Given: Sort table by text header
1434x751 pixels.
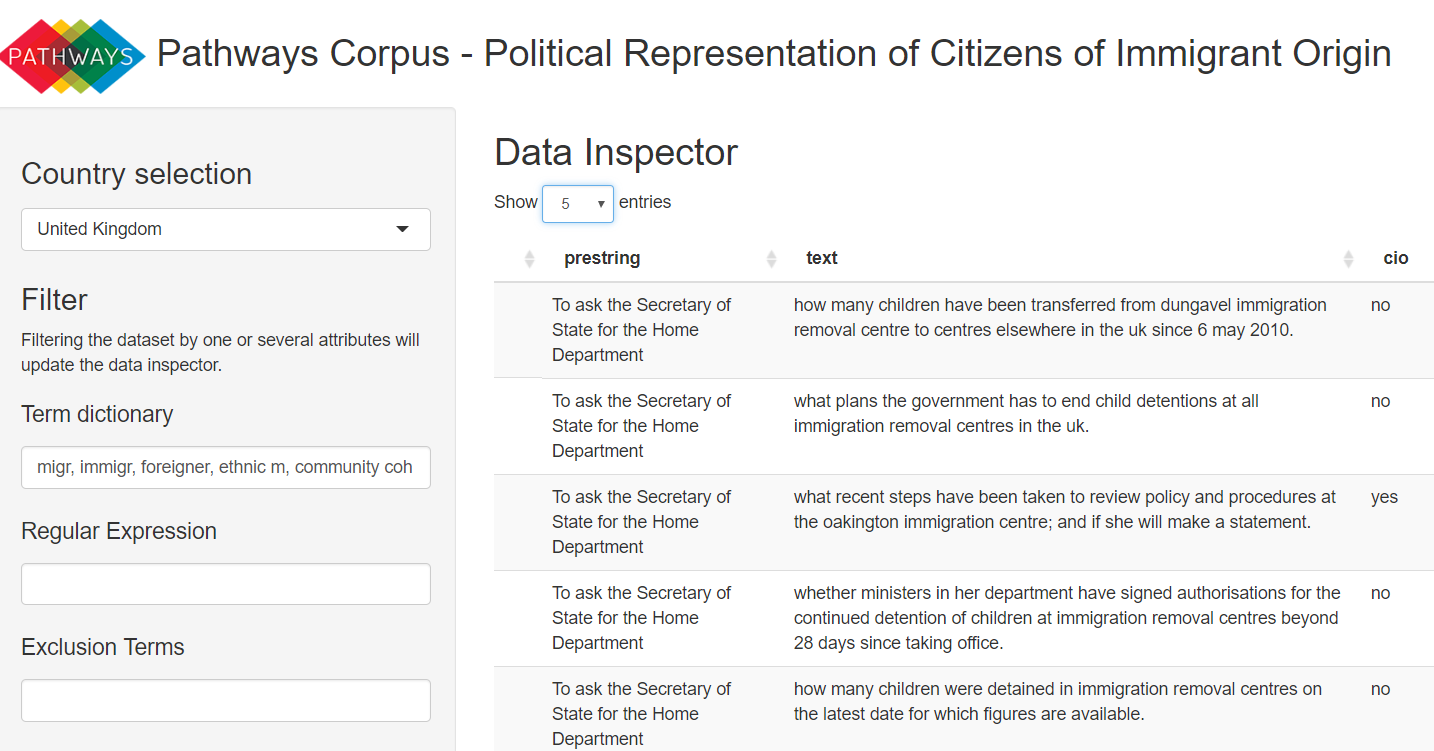Looking at the screenshot, I should (x=821, y=258).
